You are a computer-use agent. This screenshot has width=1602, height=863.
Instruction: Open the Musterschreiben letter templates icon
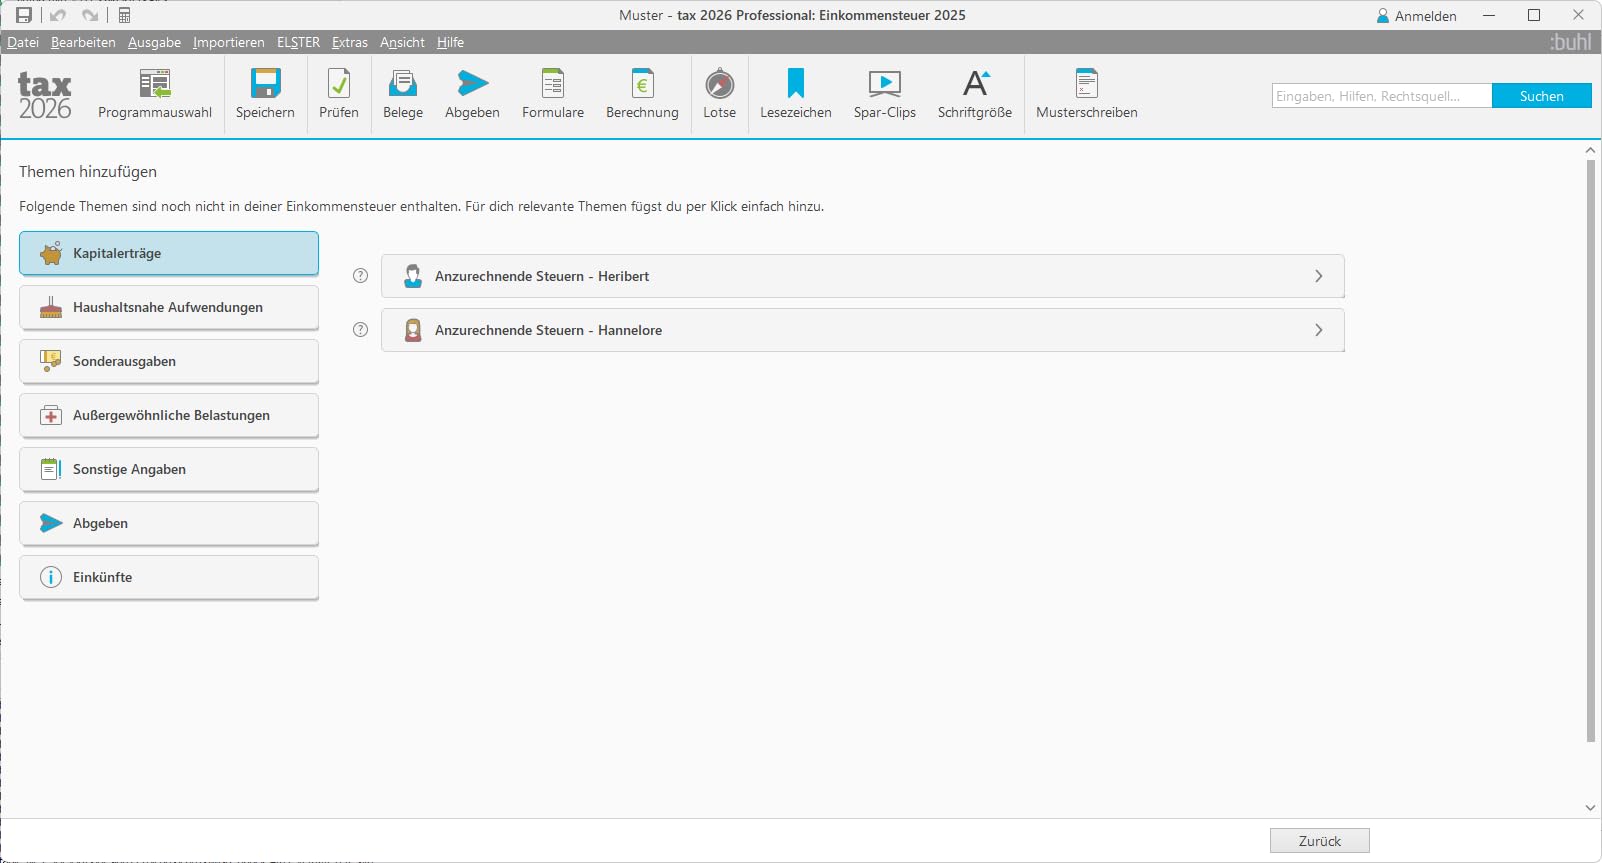pos(1087,84)
